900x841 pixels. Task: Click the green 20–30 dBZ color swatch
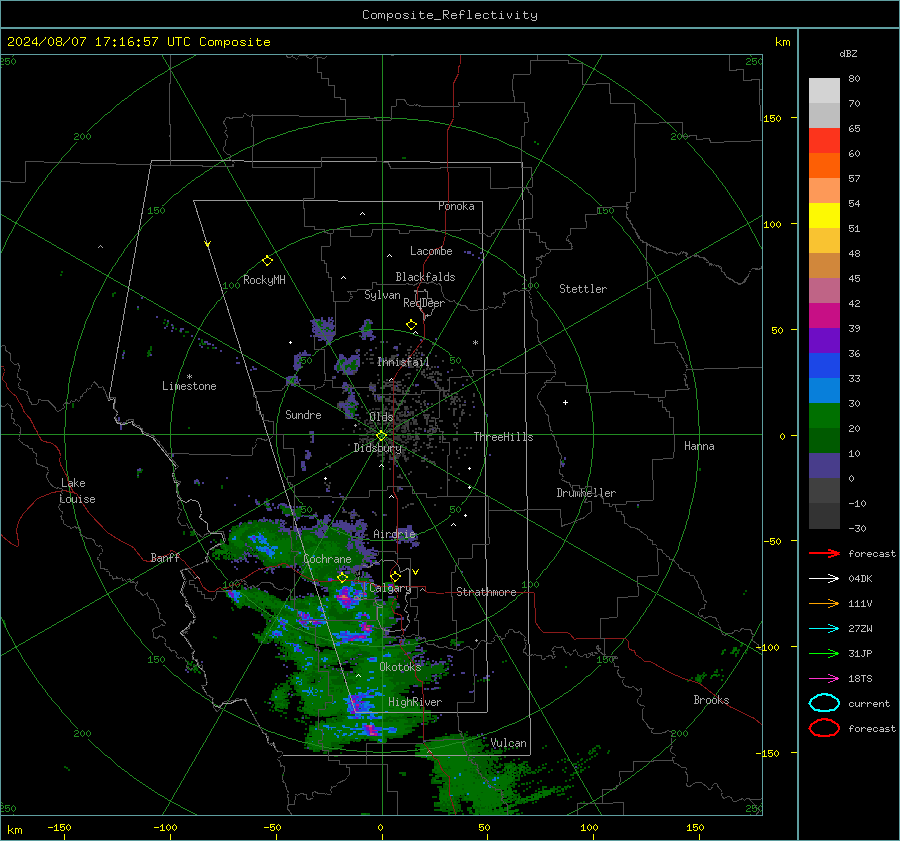[x=824, y=416]
